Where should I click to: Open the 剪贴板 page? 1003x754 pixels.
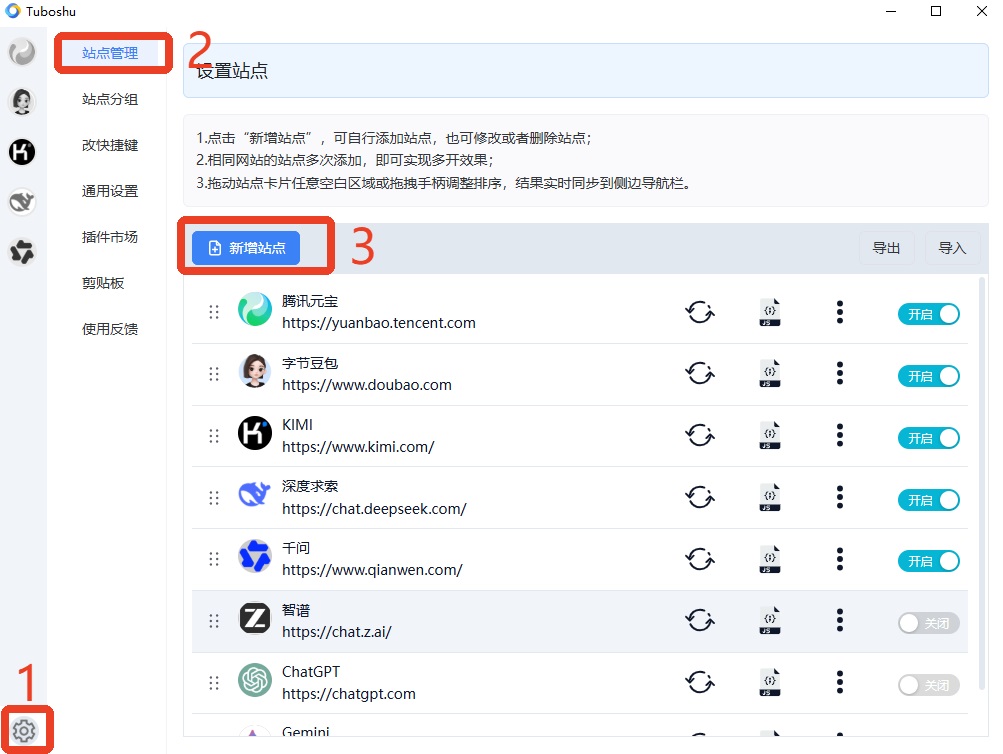(x=103, y=283)
